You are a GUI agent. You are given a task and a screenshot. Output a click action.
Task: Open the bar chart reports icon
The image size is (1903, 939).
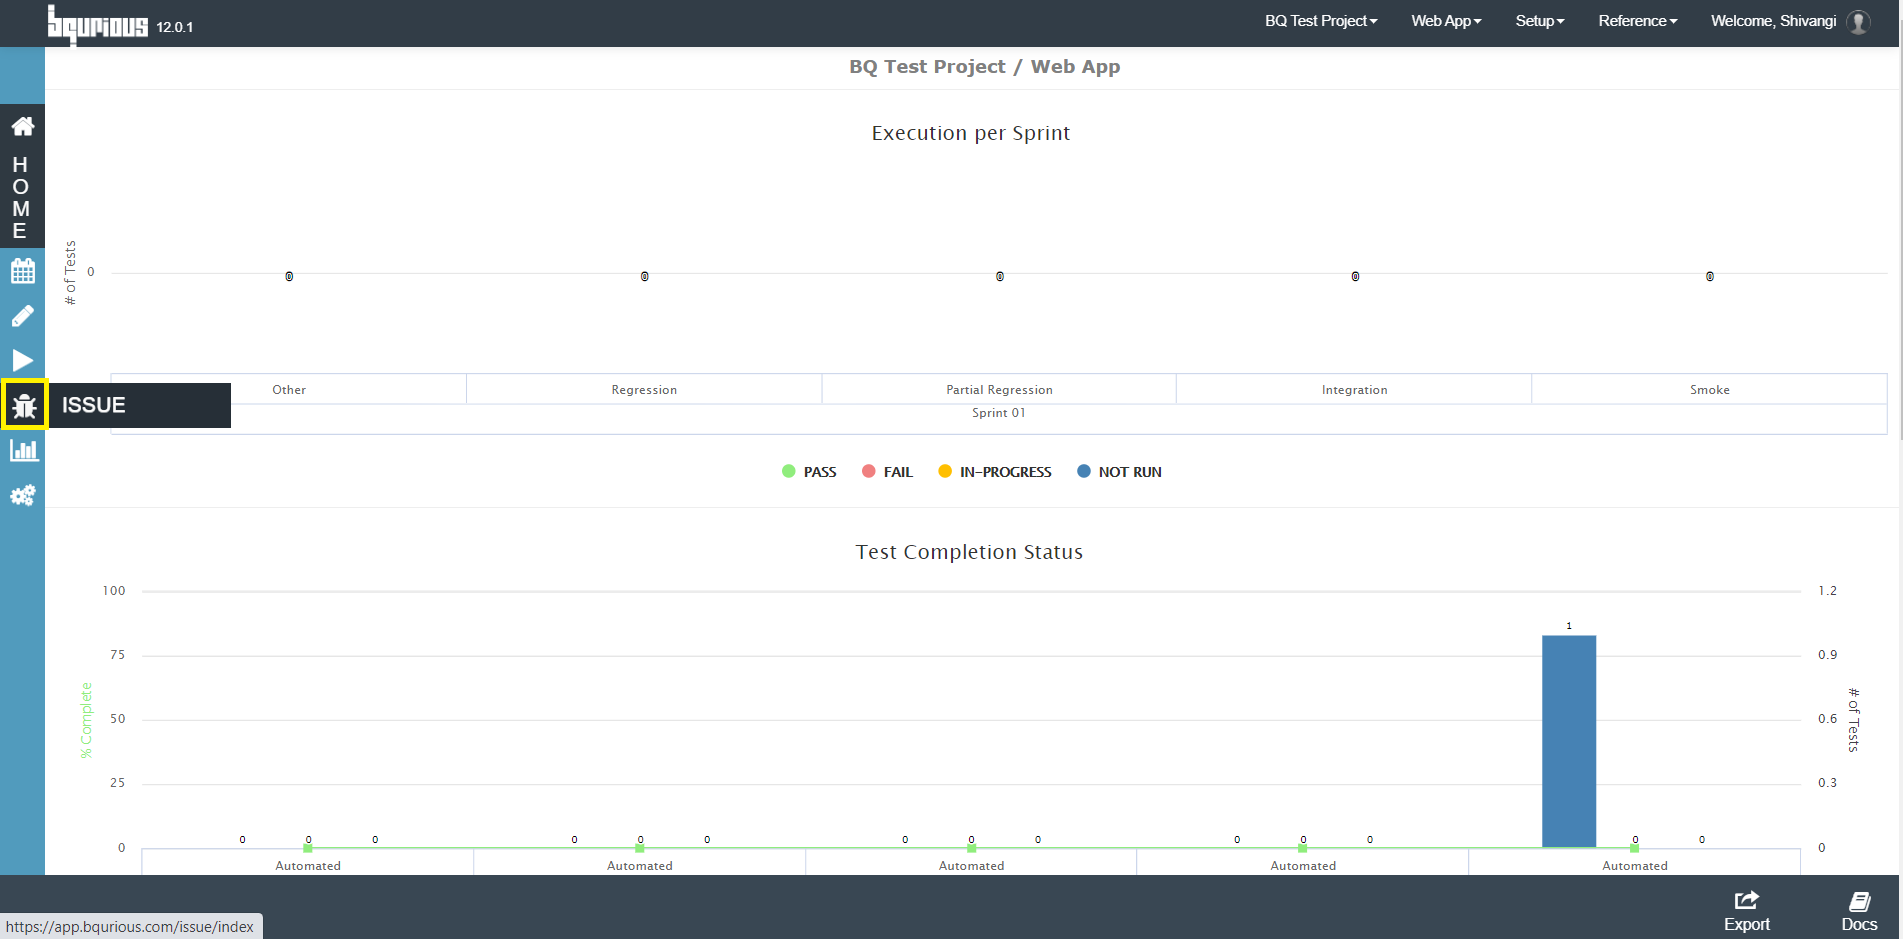(24, 450)
